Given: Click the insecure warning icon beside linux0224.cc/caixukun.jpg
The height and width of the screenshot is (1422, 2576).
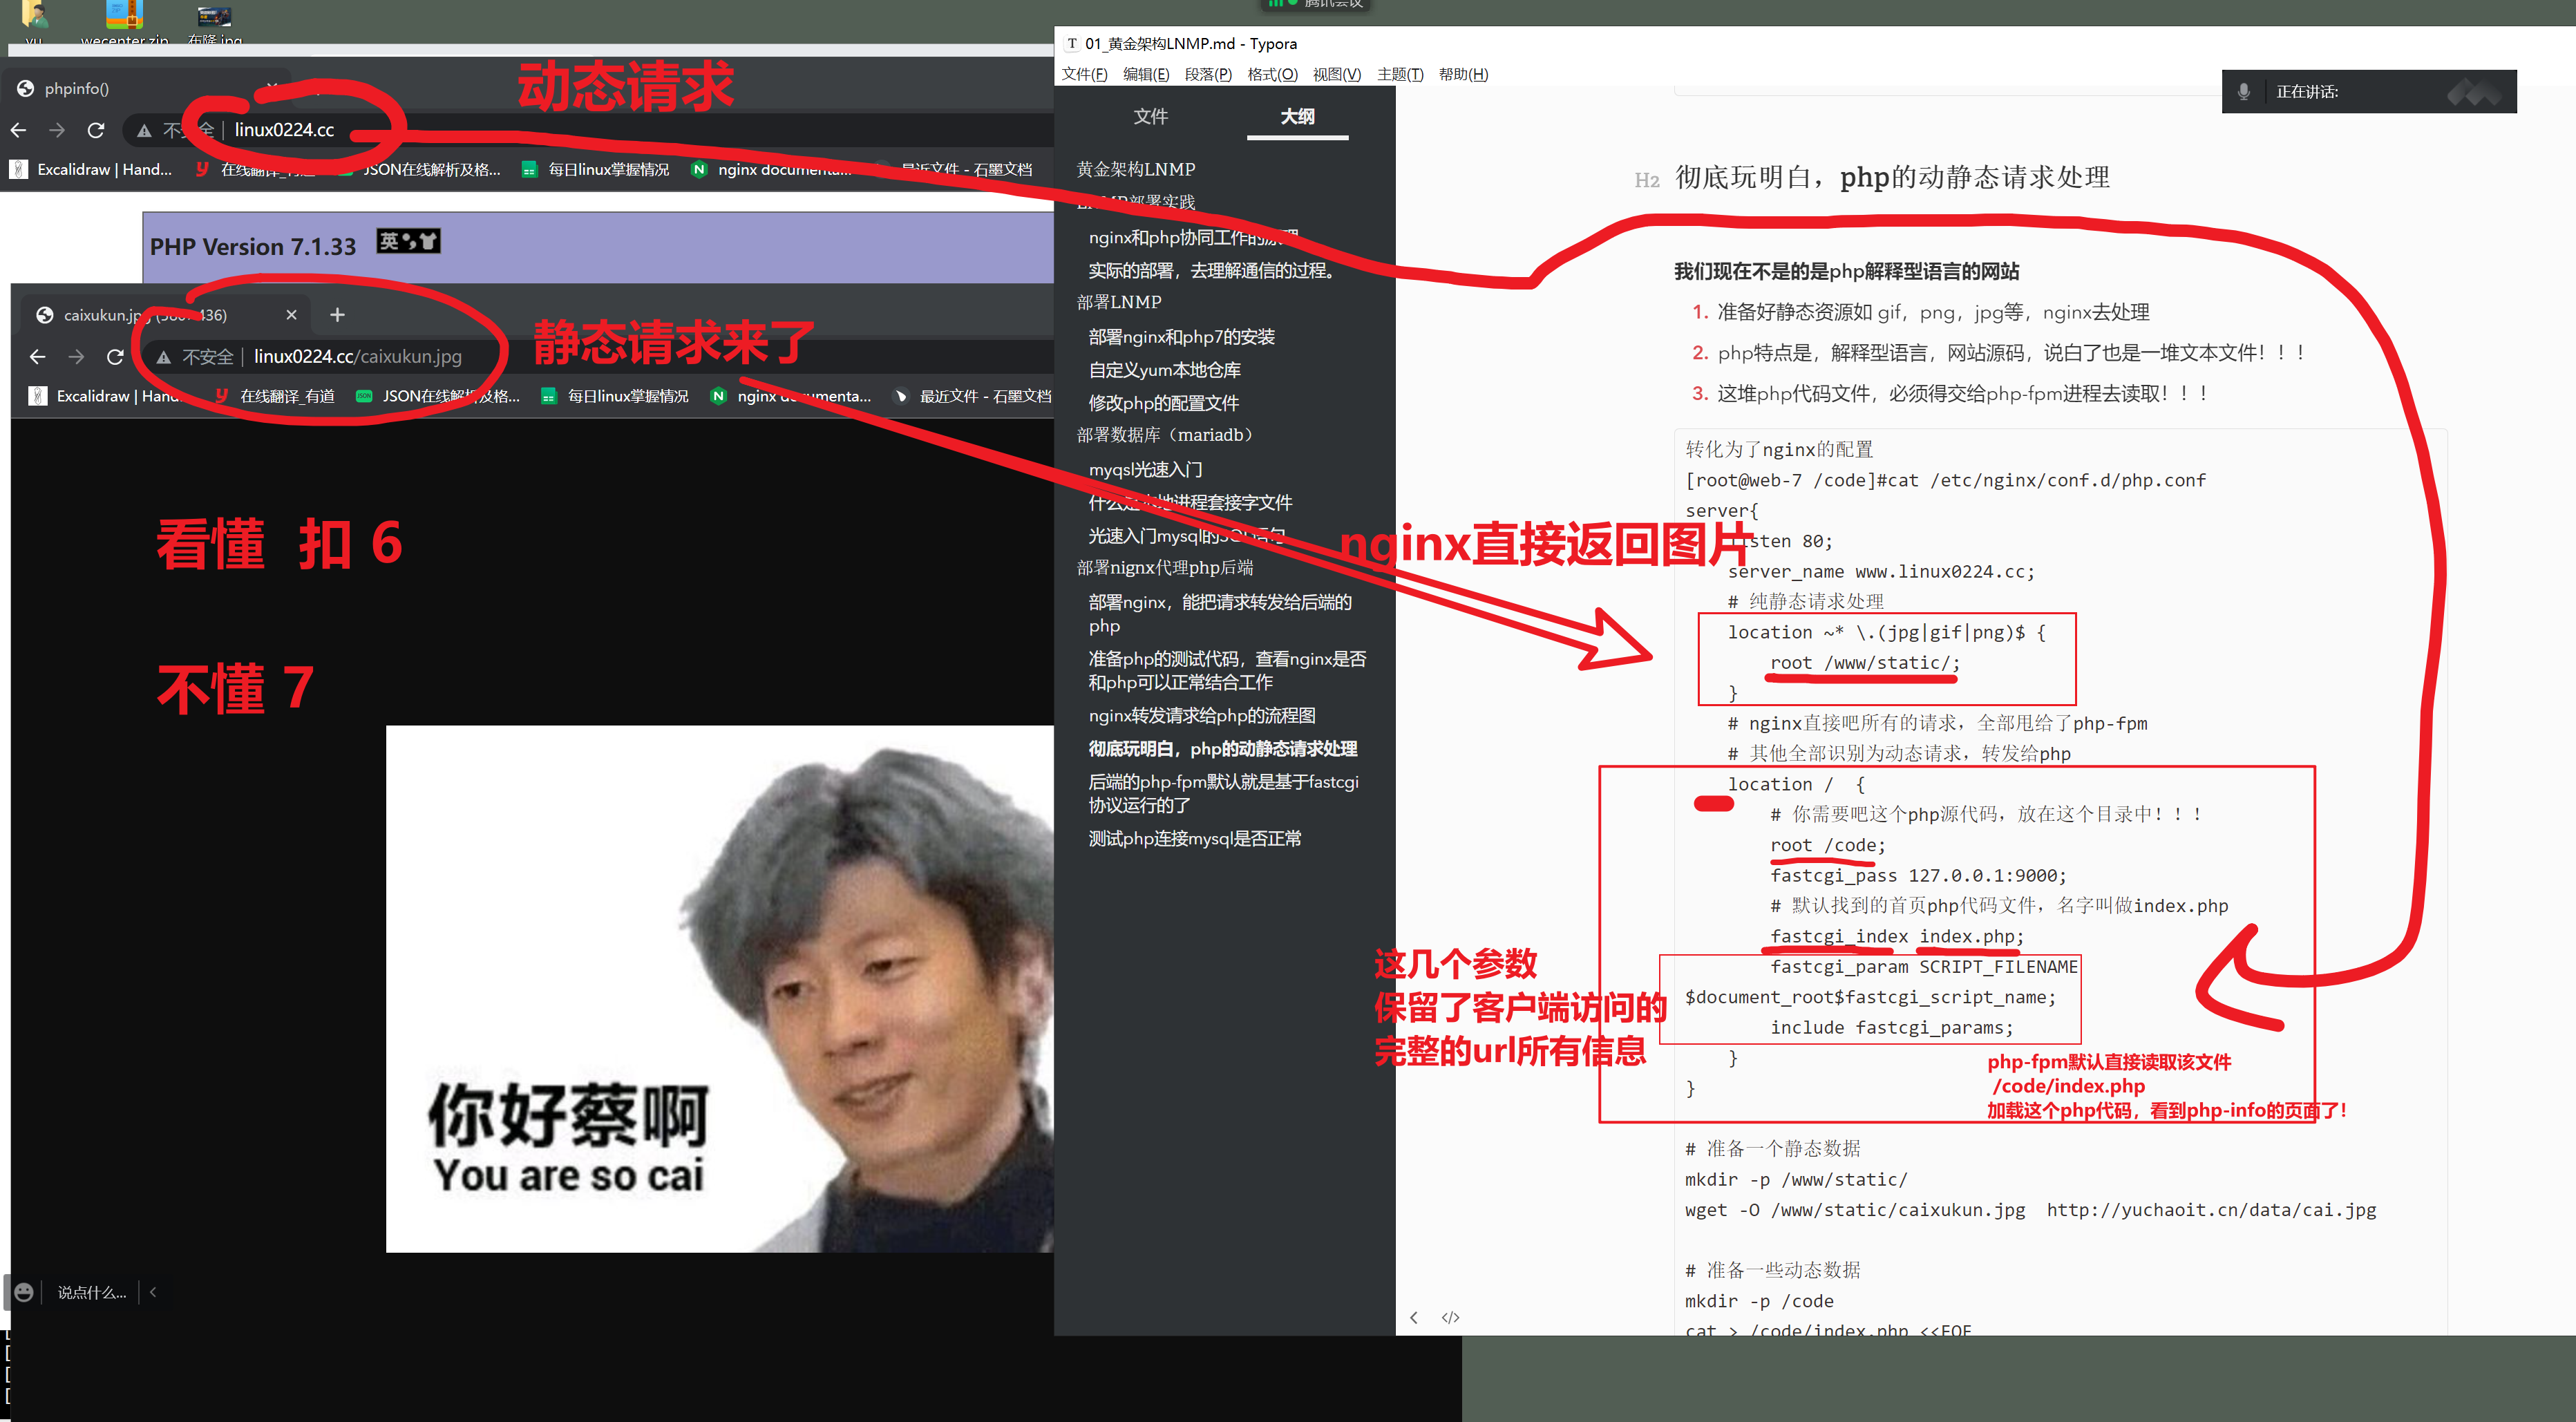Looking at the screenshot, I should coord(164,357).
